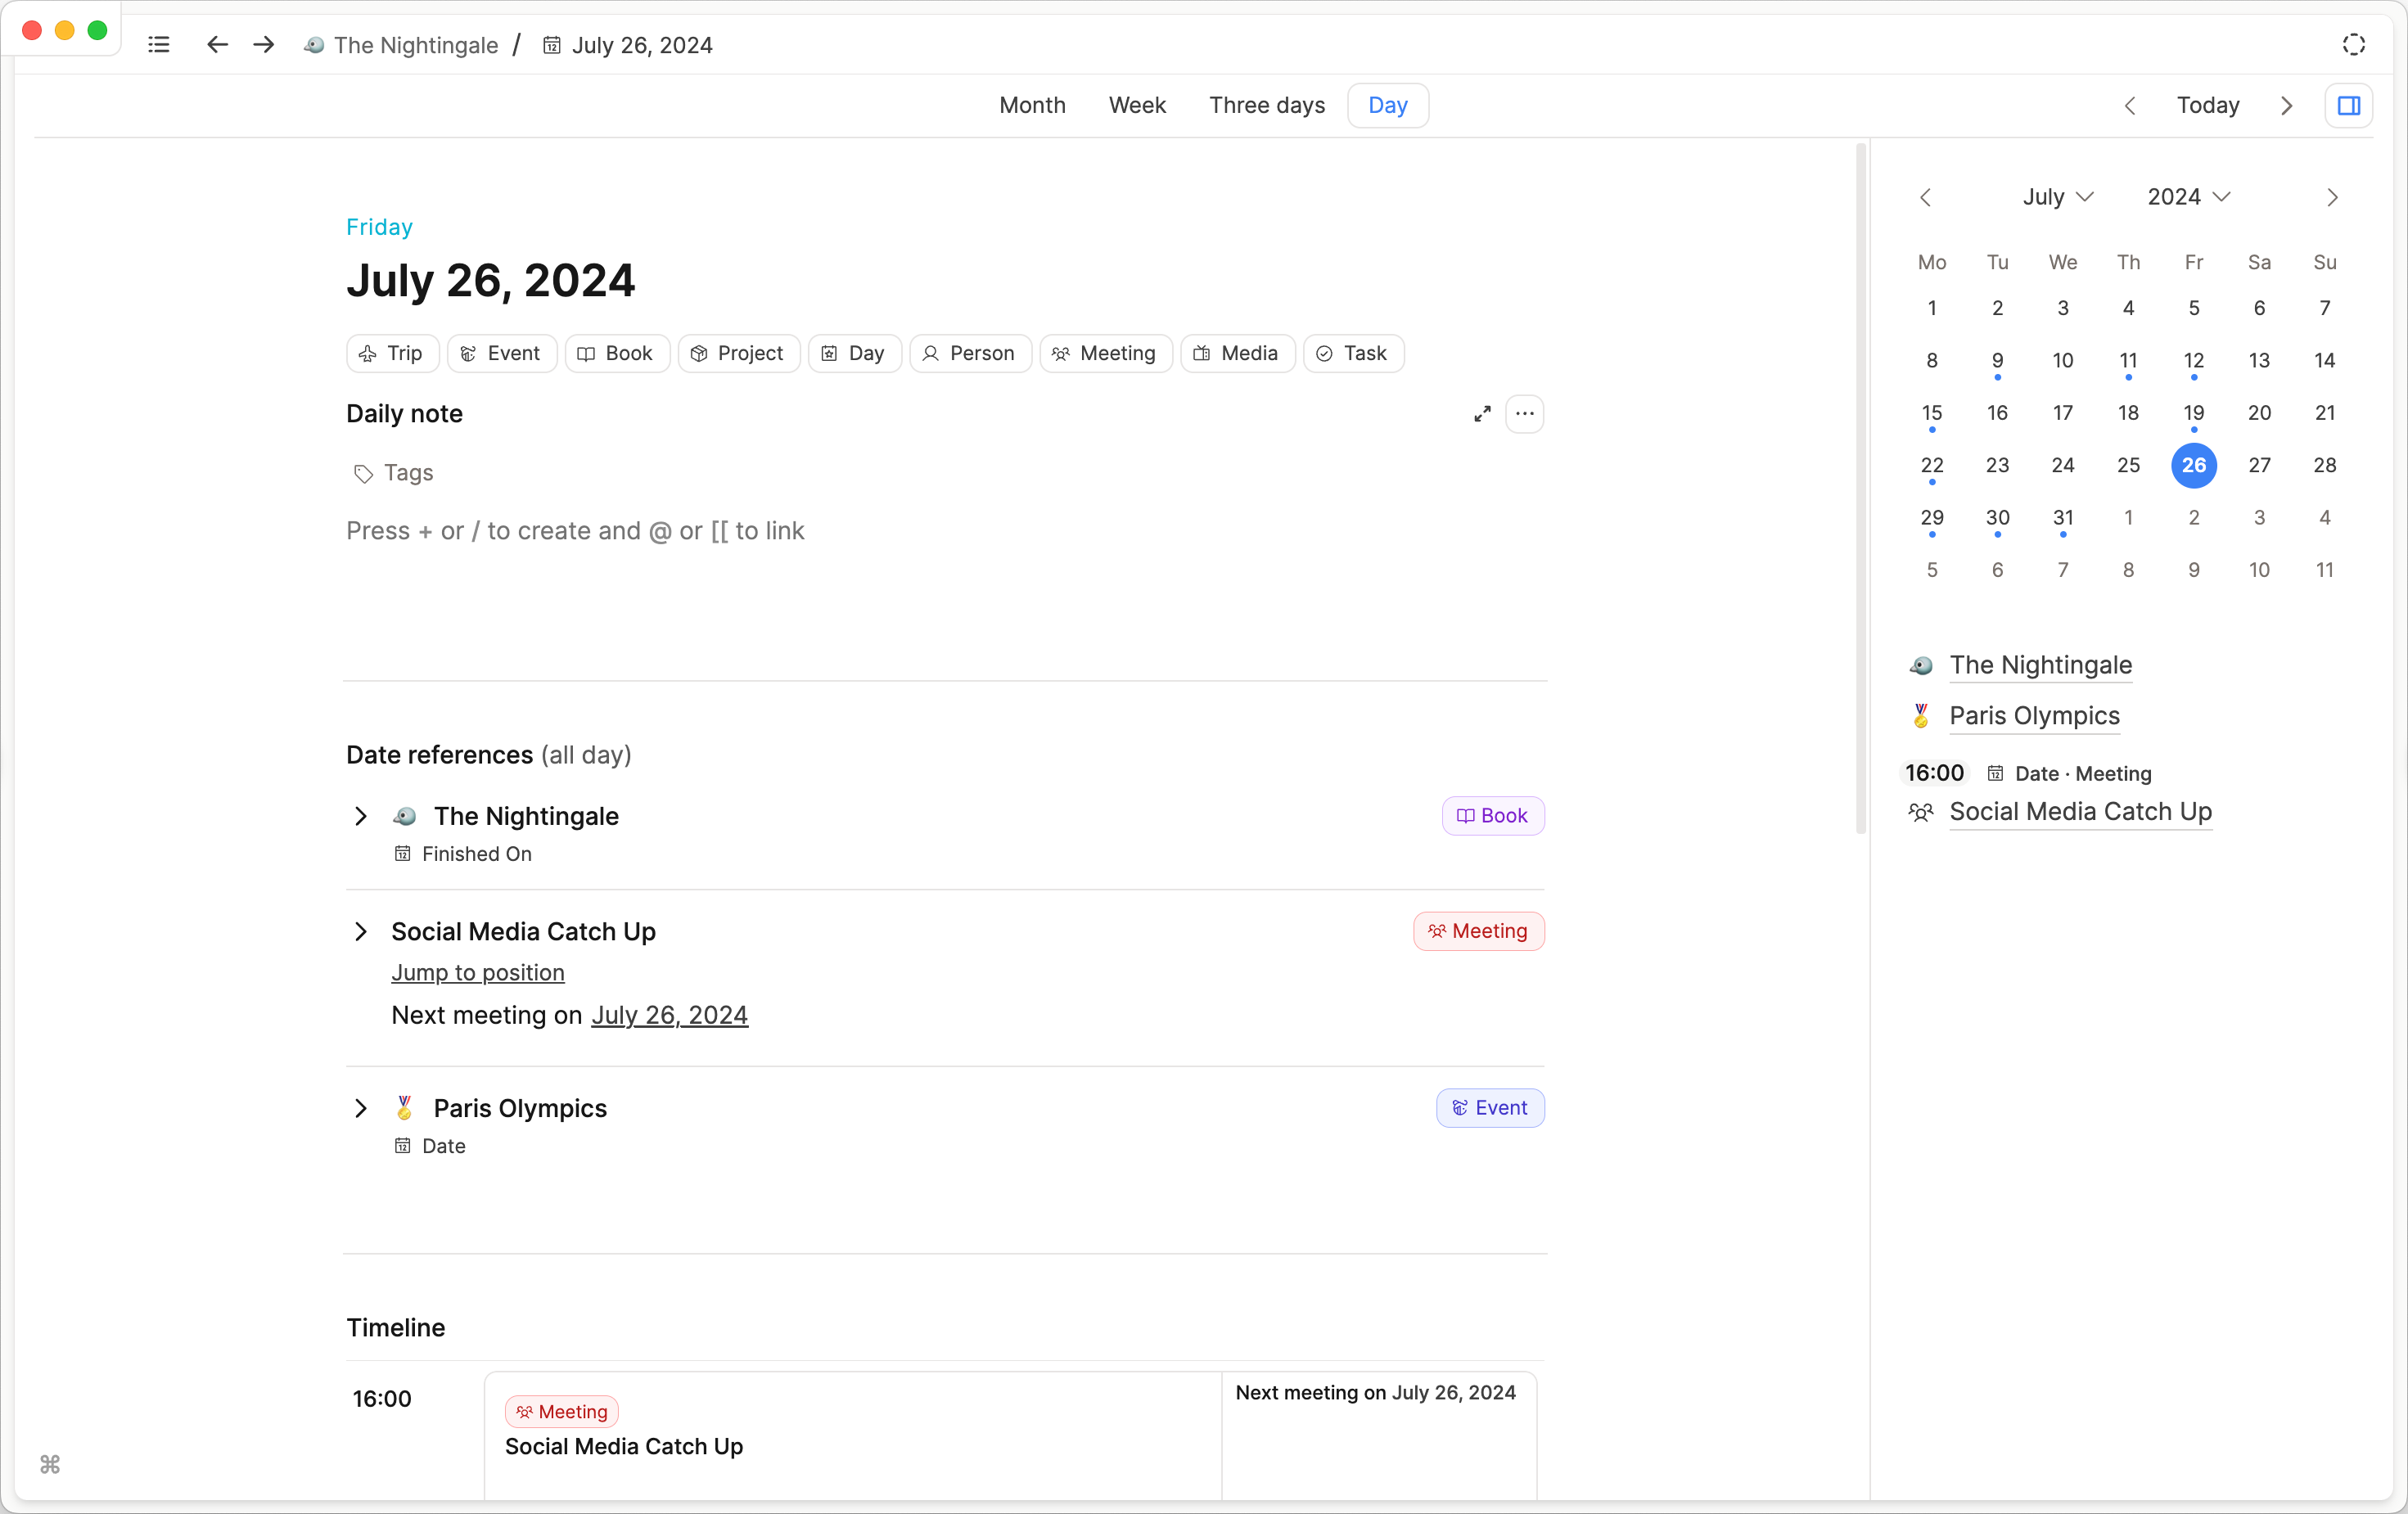2408x1514 pixels.
Task: Expand the Daily note fullscreen icon
Action: pos(1482,414)
